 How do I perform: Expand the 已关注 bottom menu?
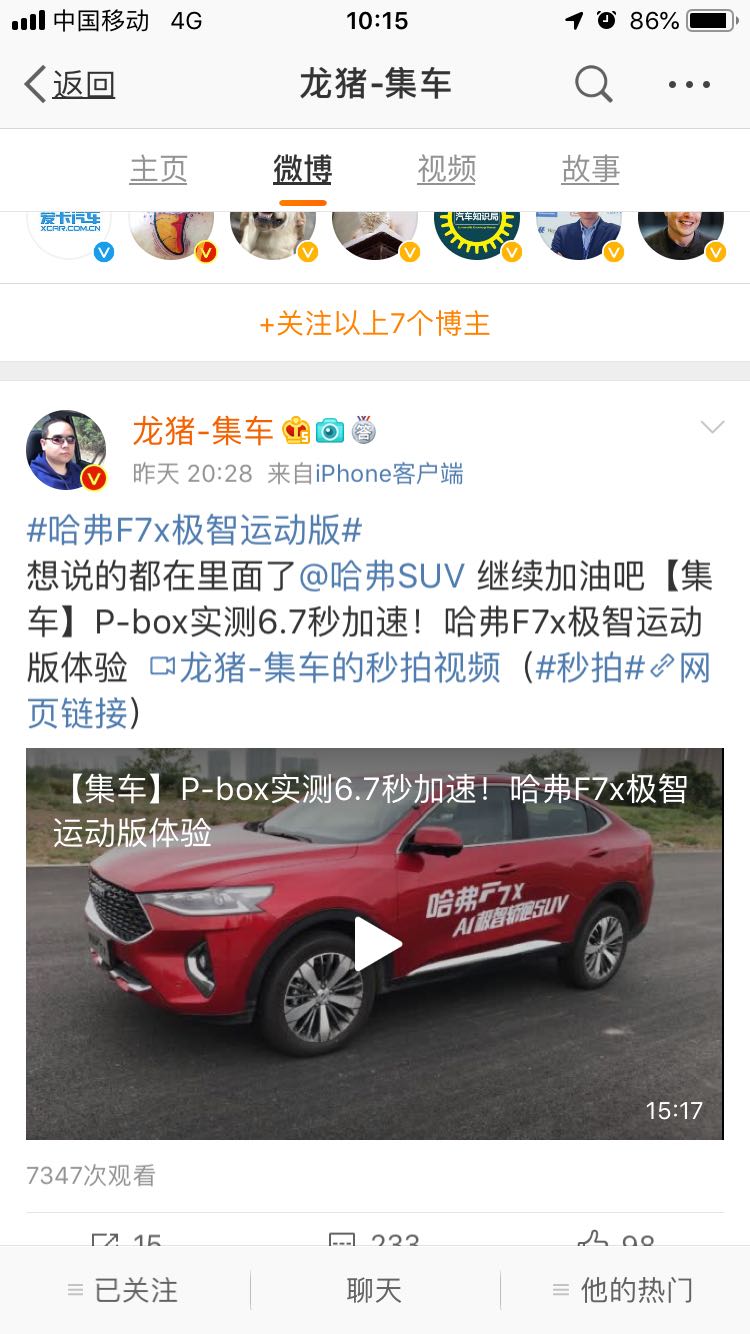125,1290
